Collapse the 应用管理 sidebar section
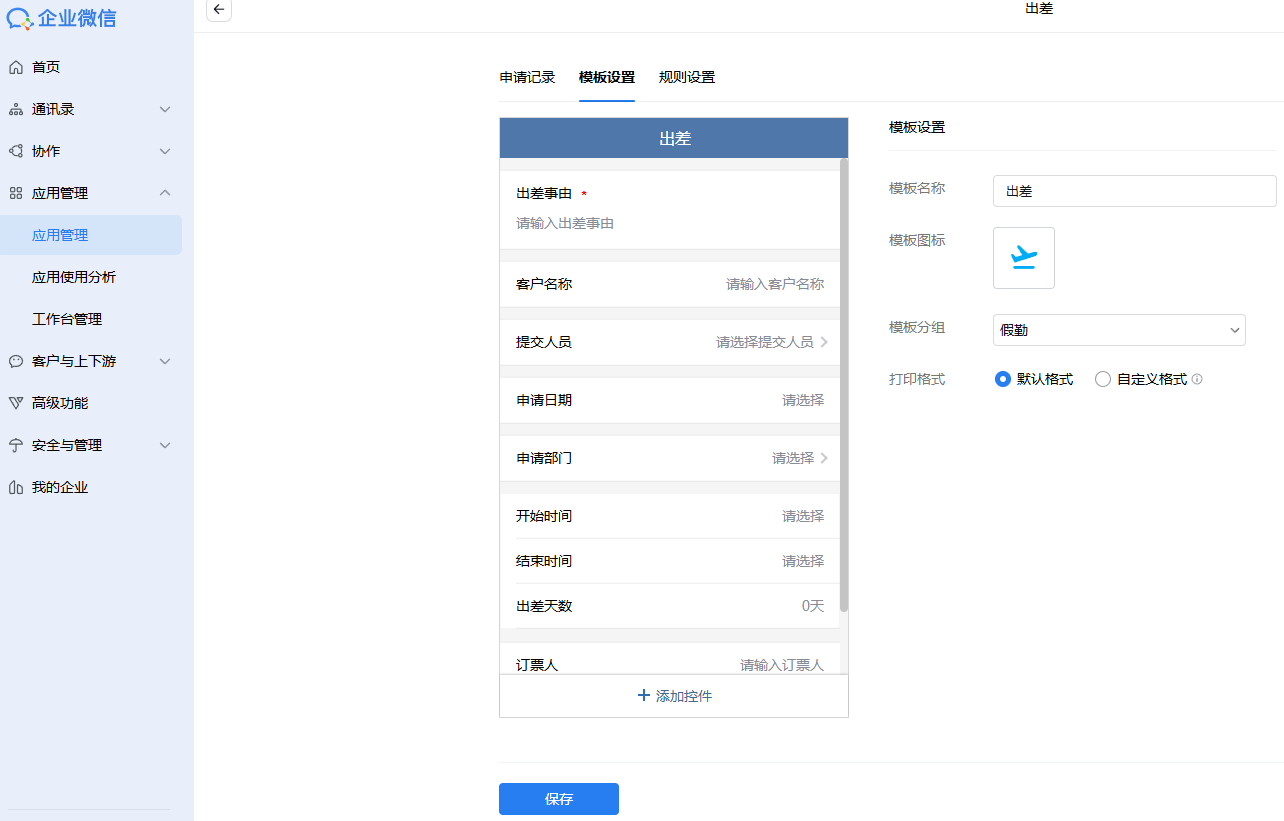This screenshot has height=821, width=1284. pos(165,193)
